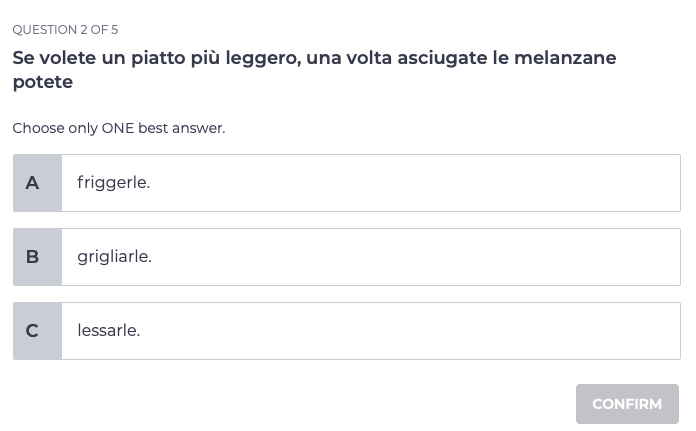Image resolution: width=696 pixels, height=431 pixels.
Task: Select the answer text "friggerle."
Action: (x=113, y=183)
